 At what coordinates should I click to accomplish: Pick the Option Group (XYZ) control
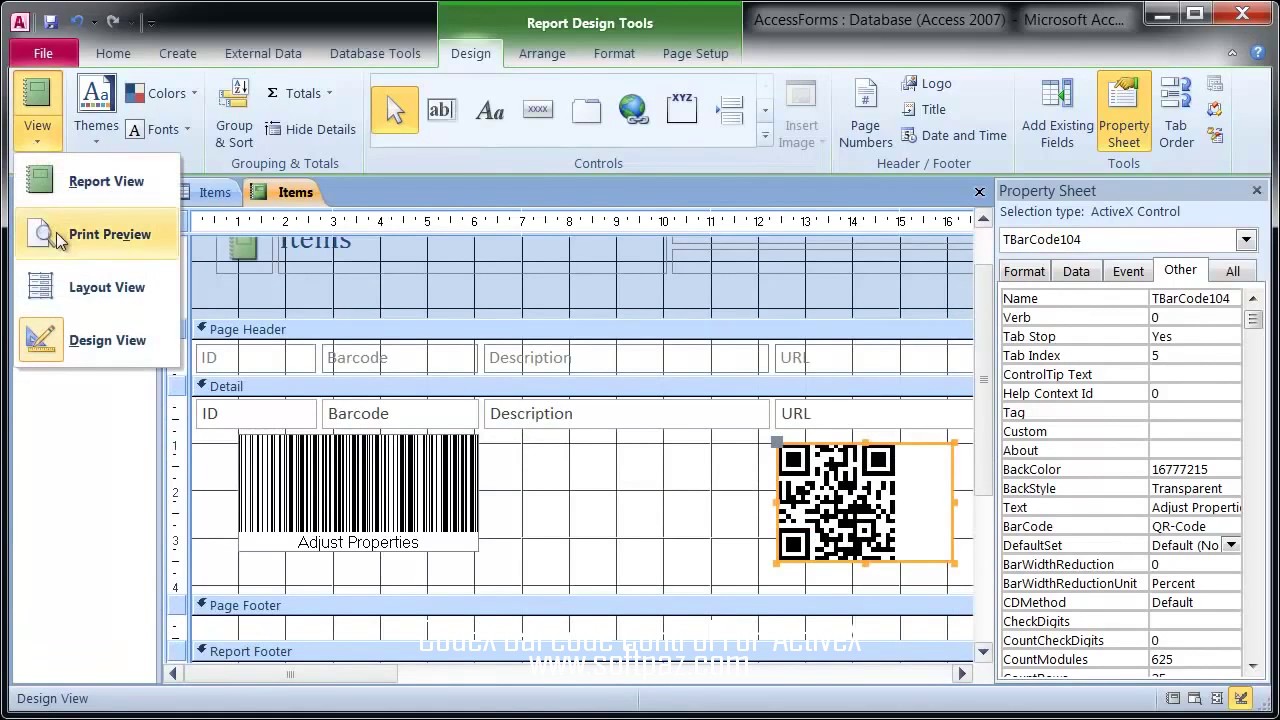681,110
